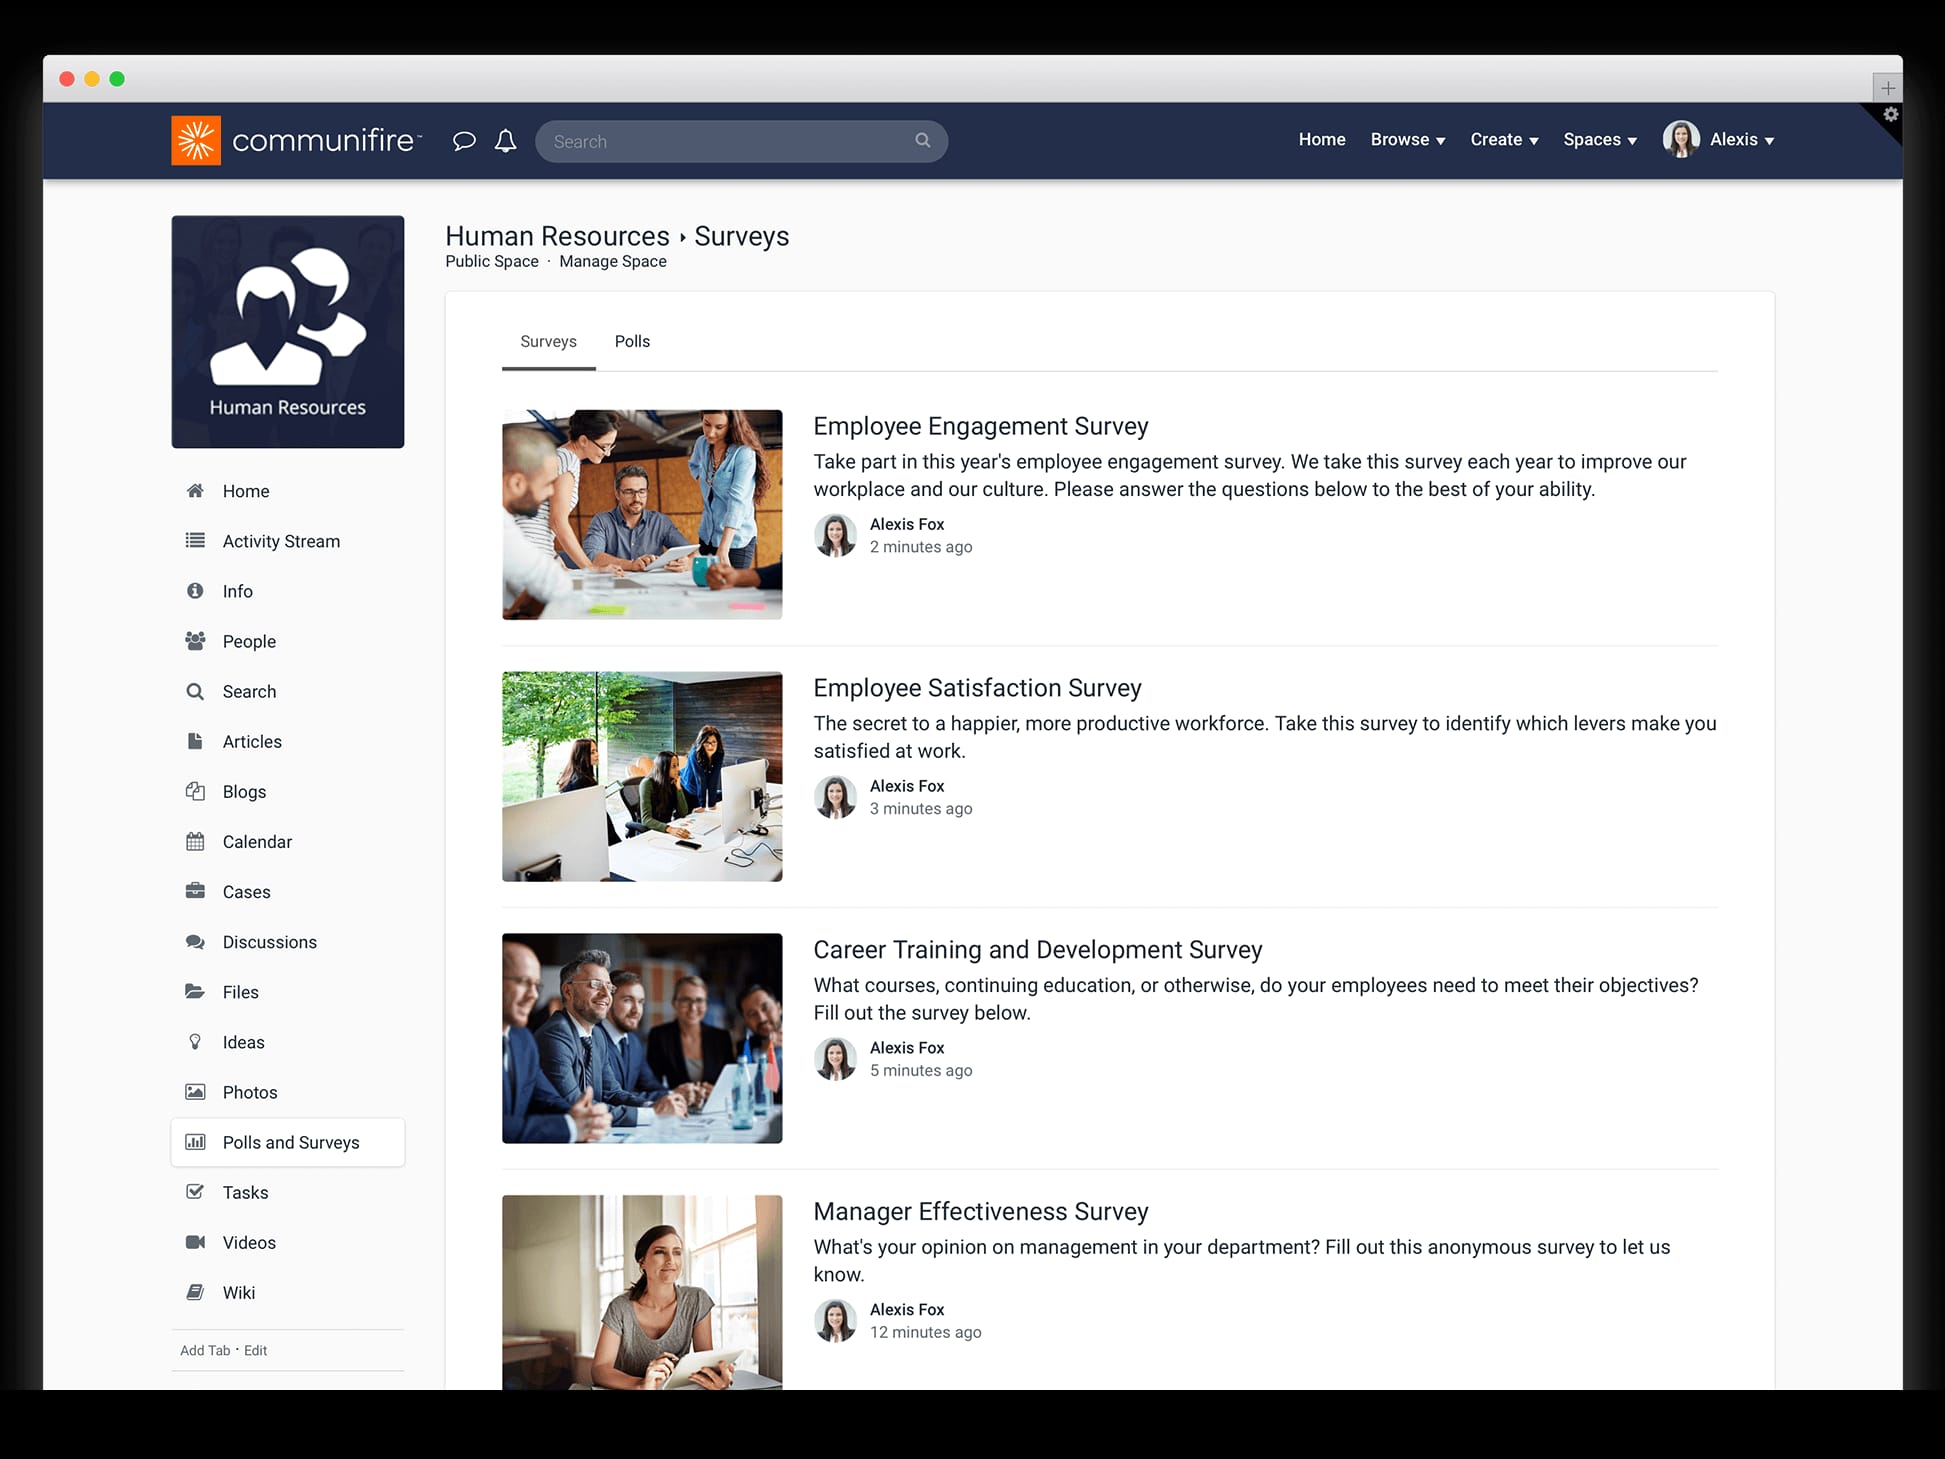Viewport: 1945px width, 1459px height.
Task: Switch to the Polls tab
Action: pyautogui.click(x=632, y=342)
